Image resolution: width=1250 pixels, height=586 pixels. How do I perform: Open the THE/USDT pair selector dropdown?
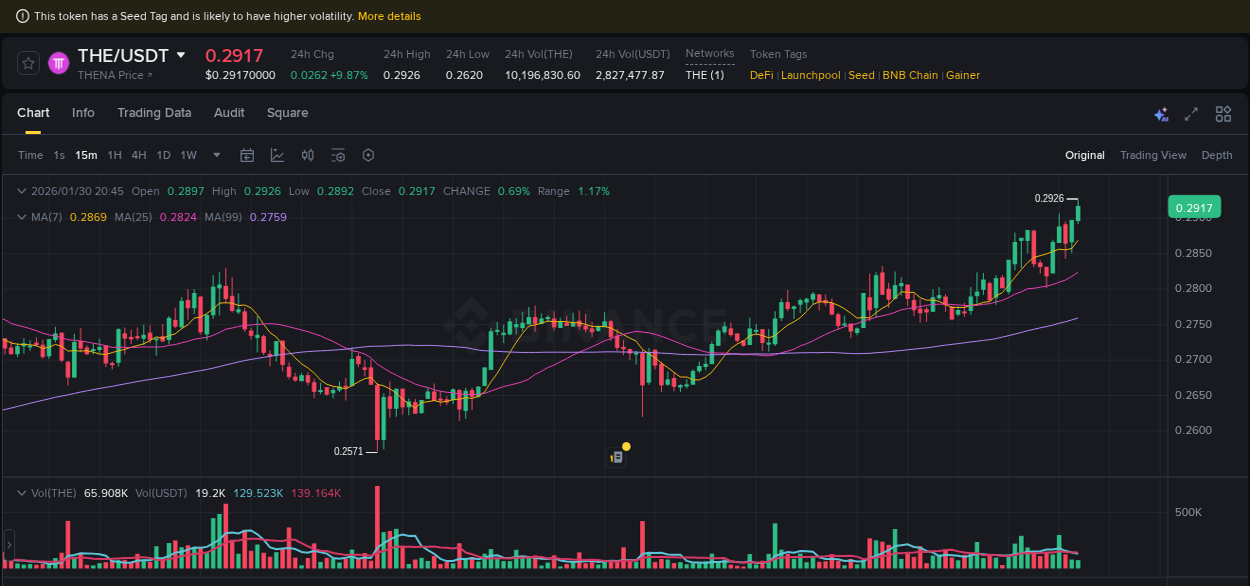180,55
